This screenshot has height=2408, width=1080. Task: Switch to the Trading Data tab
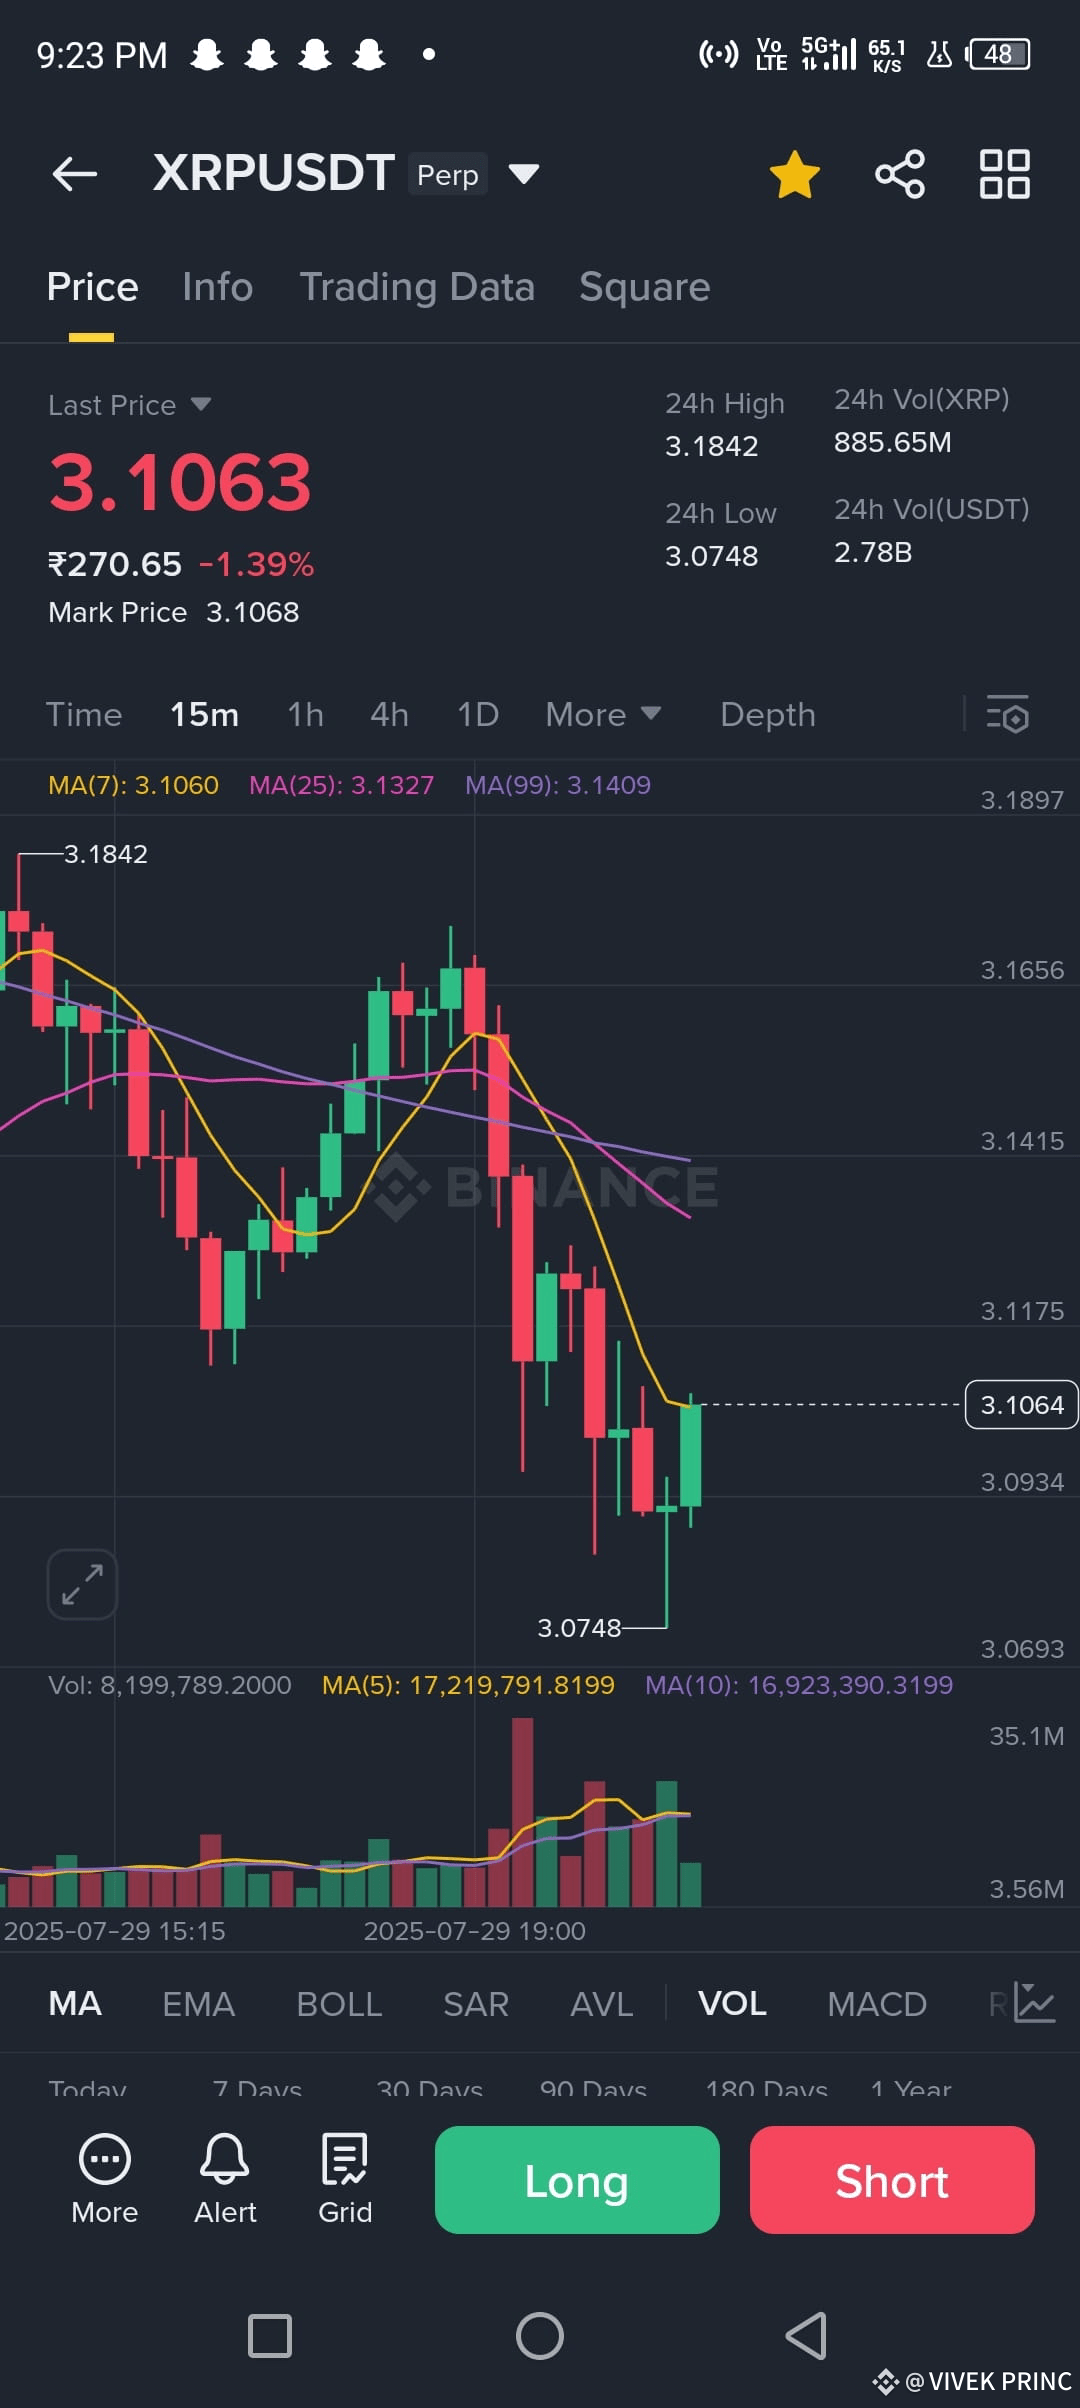coord(417,287)
